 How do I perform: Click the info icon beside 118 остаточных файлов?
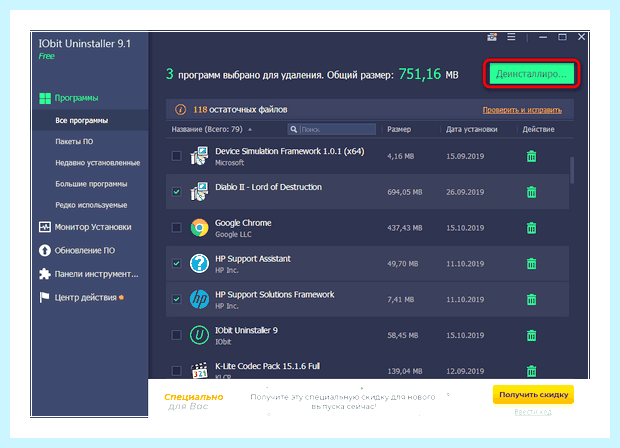pos(180,110)
